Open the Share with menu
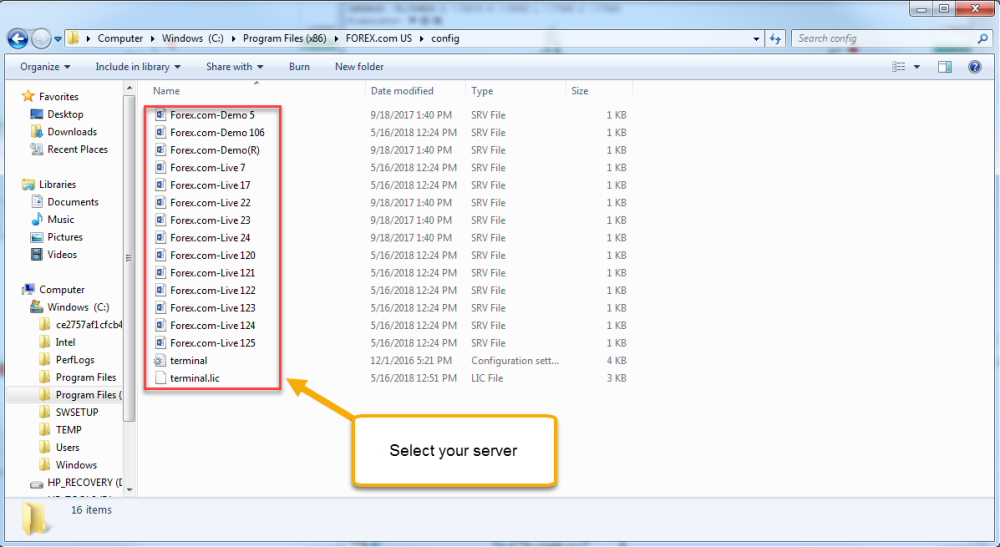1000x547 pixels. pos(234,67)
